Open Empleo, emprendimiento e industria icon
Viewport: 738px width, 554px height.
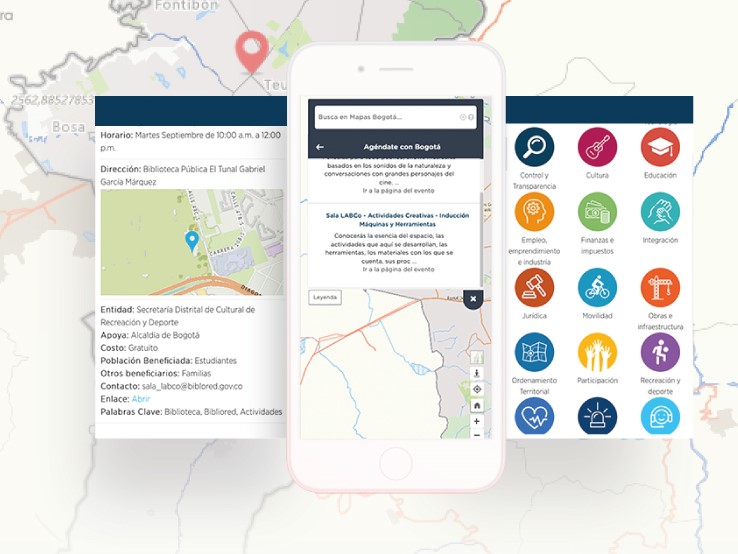[x=534, y=212]
